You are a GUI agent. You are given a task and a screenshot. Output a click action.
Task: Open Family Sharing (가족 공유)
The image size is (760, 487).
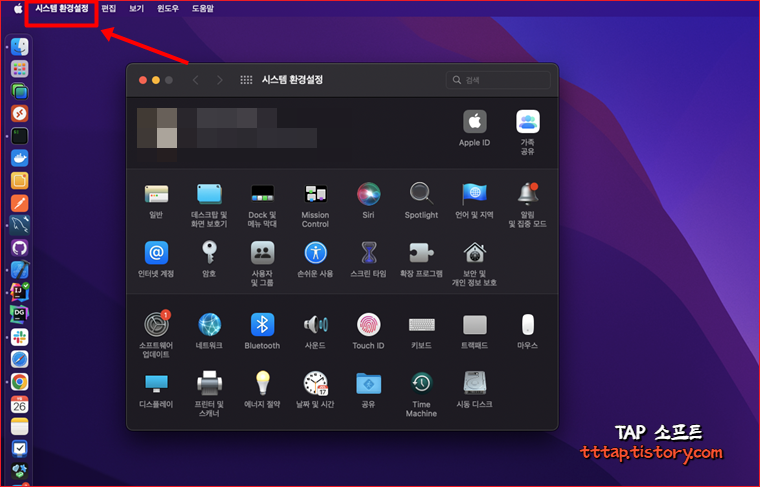click(527, 121)
